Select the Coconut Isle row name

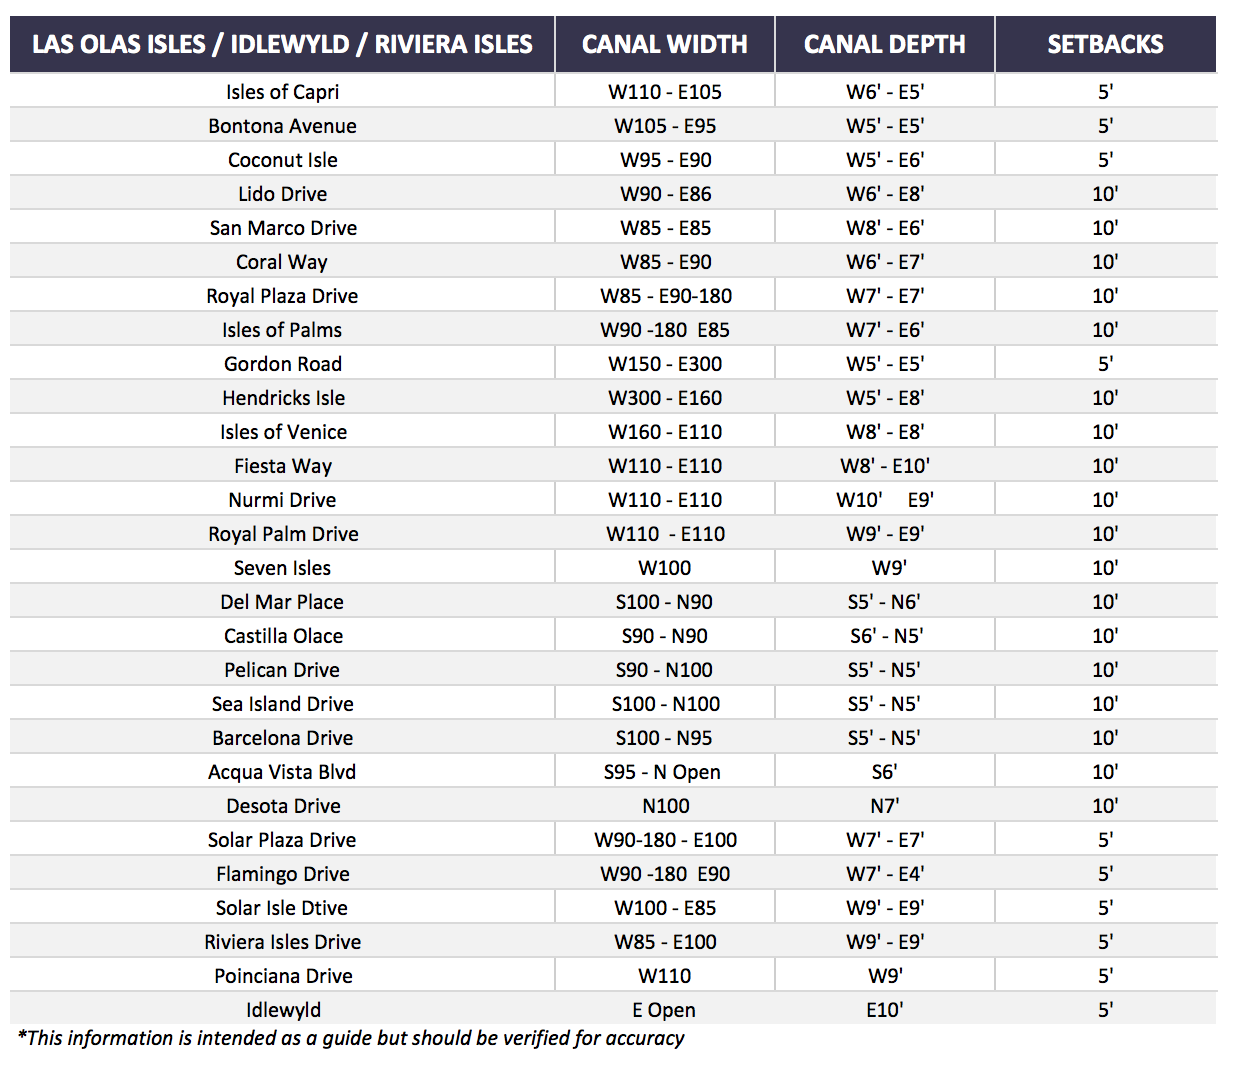point(282,160)
